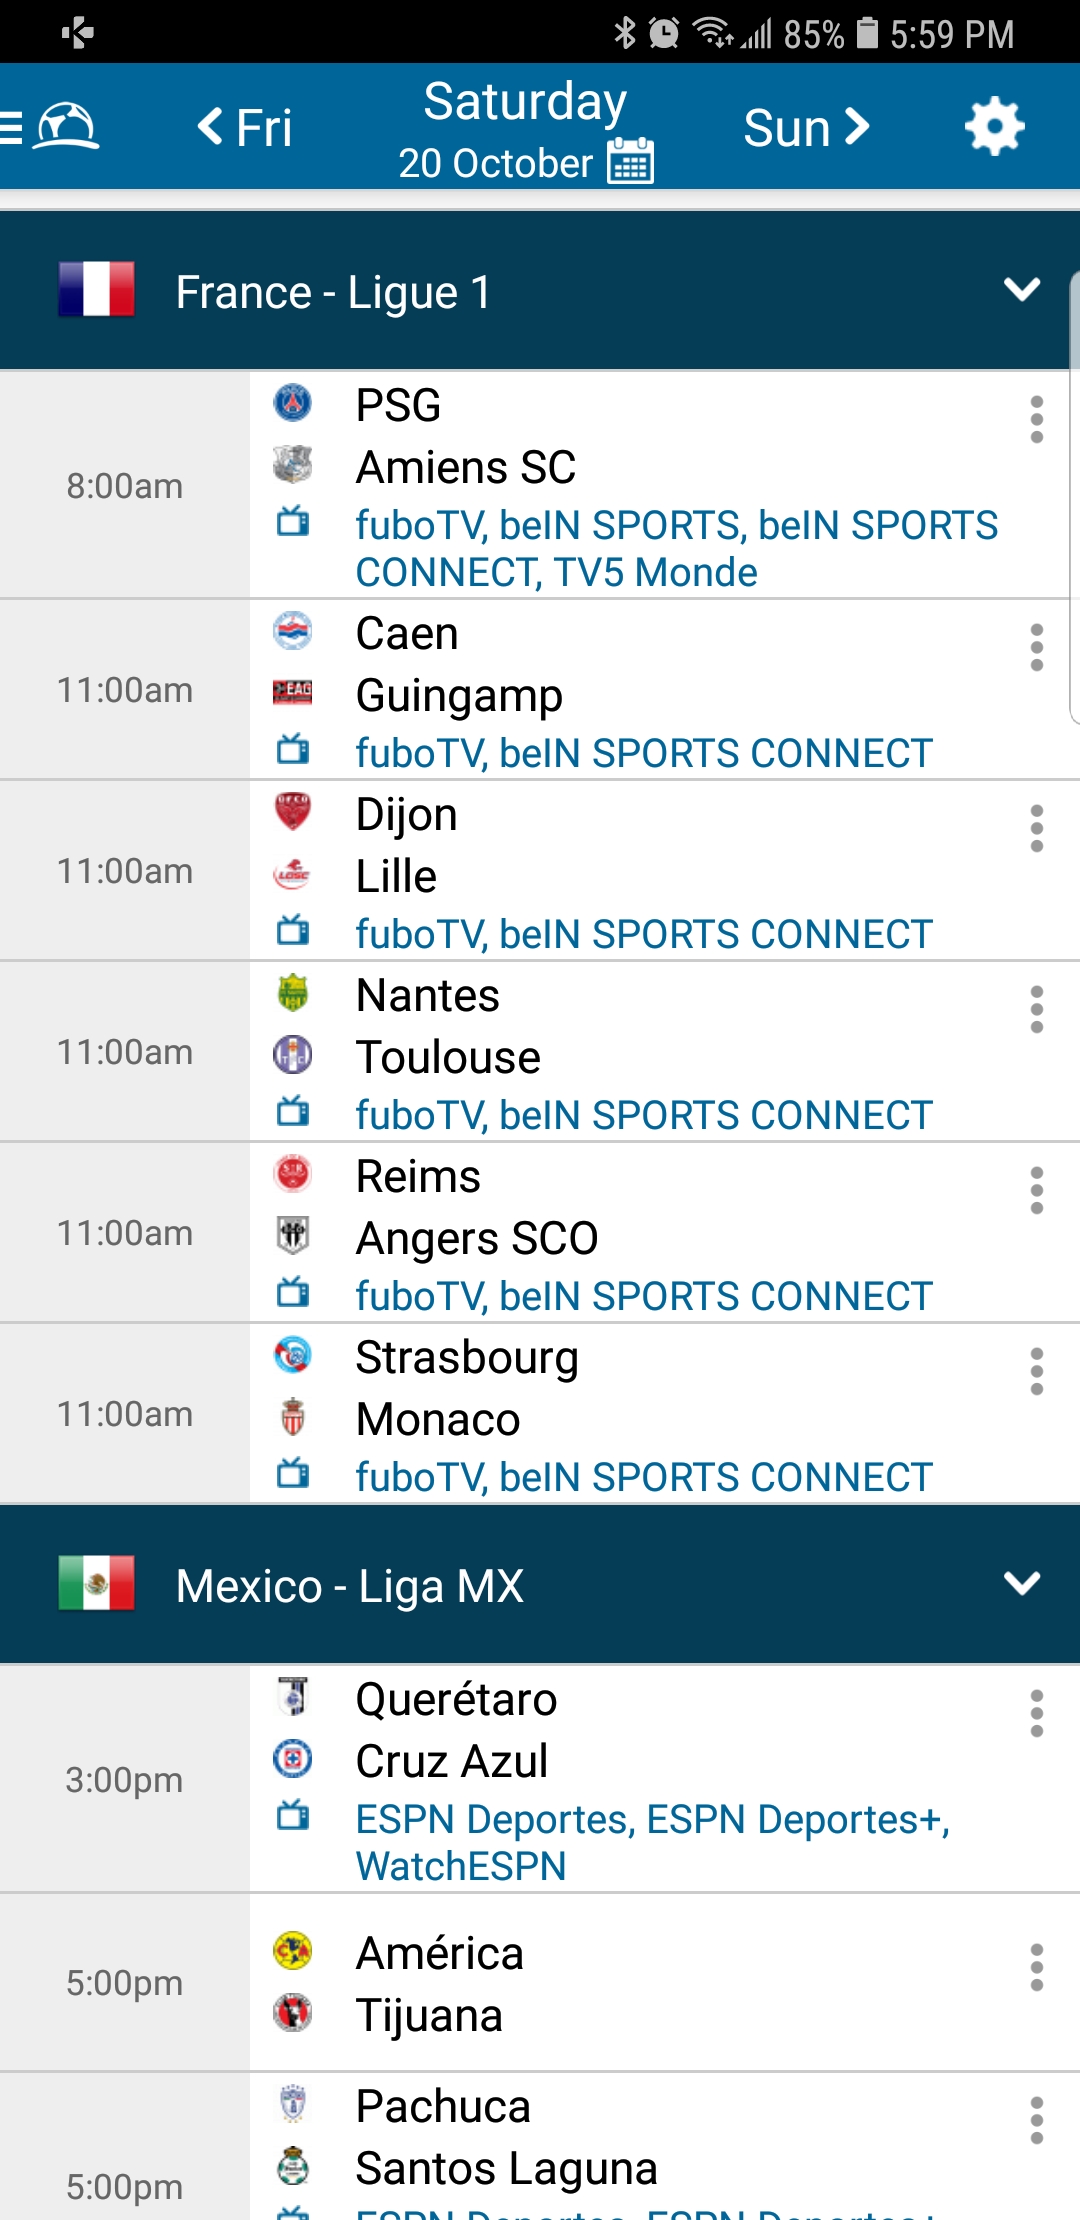Go to previous day Fri

244,128
